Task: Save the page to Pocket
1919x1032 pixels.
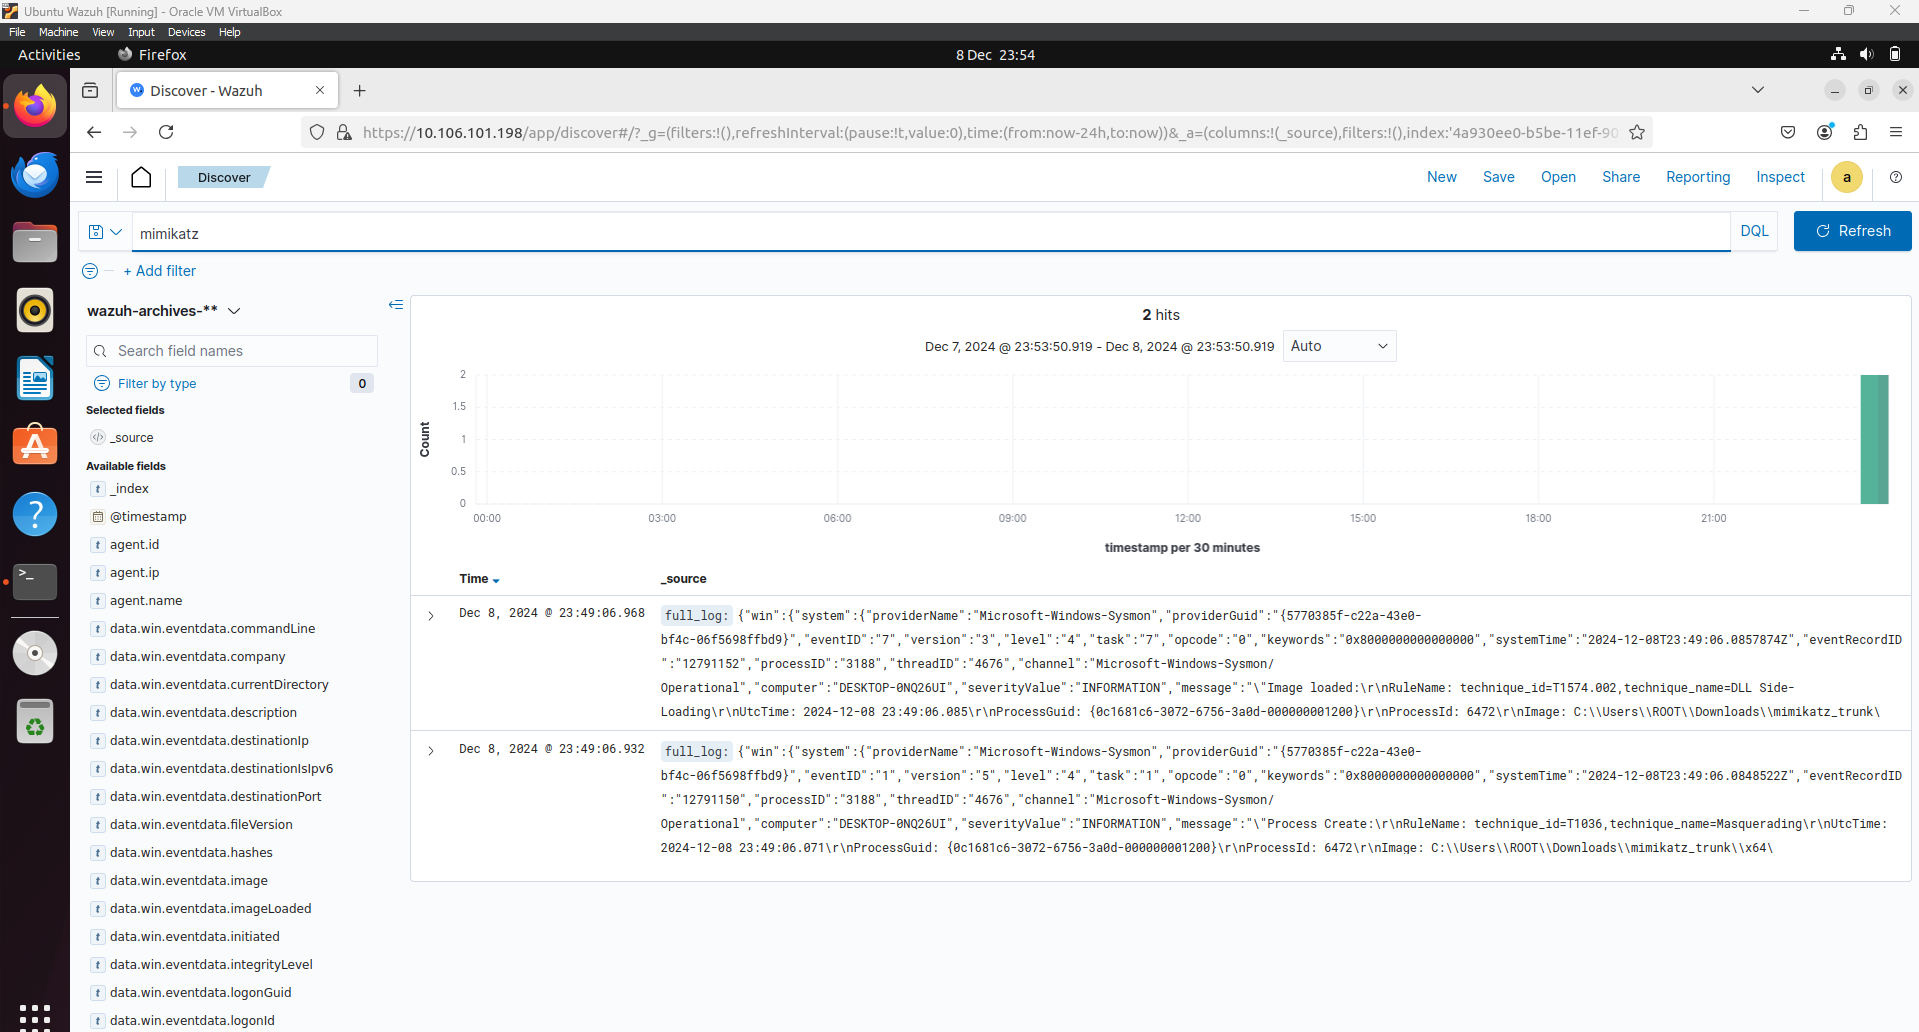Action: coord(1788,131)
